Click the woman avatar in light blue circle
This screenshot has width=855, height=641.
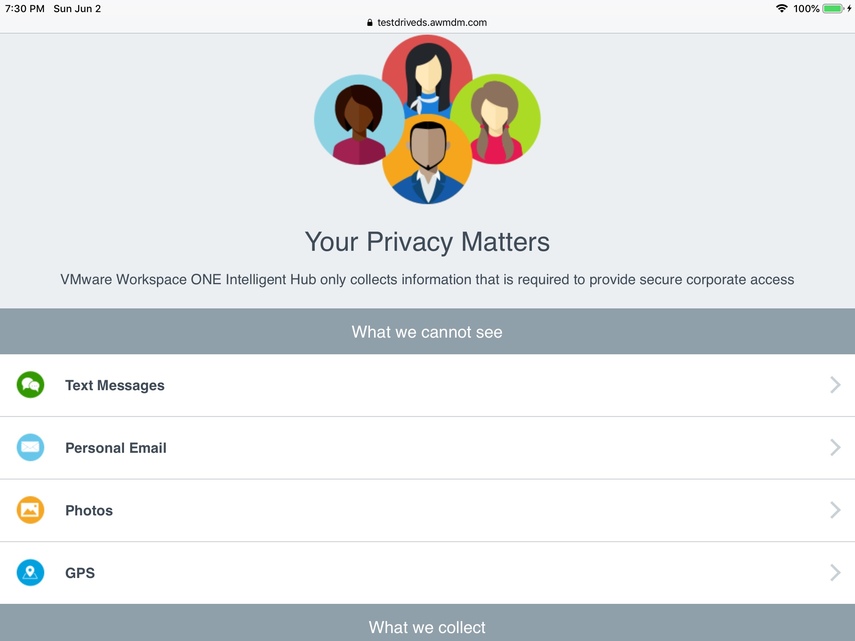tap(356, 120)
